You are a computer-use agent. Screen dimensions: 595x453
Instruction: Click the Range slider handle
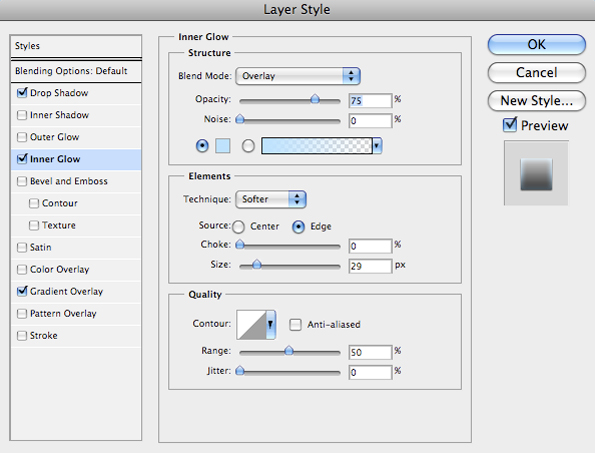click(289, 351)
